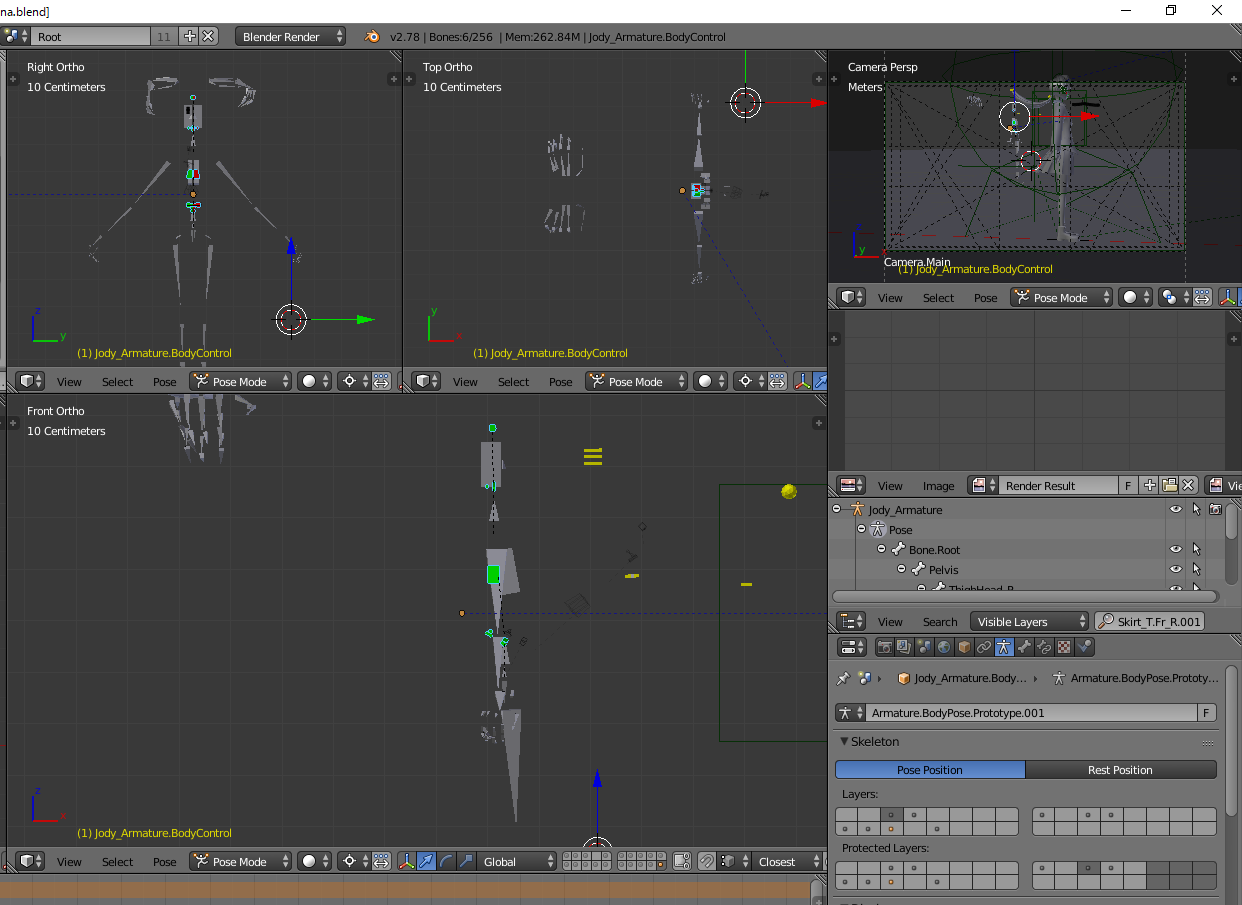Open viewport shading dropdown in Right Ortho header
Viewport: 1242px width, 905px height.
(314, 381)
